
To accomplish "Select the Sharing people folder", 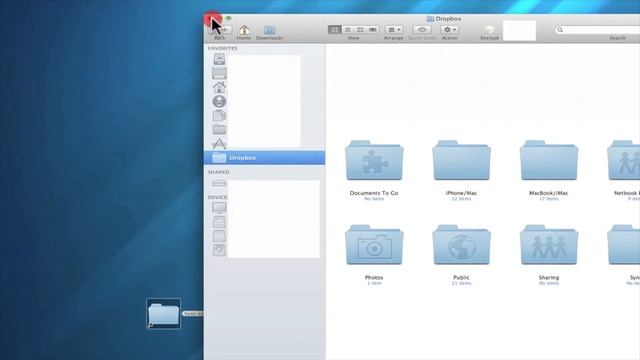I will pyautogui.click(x=549, y=245).
